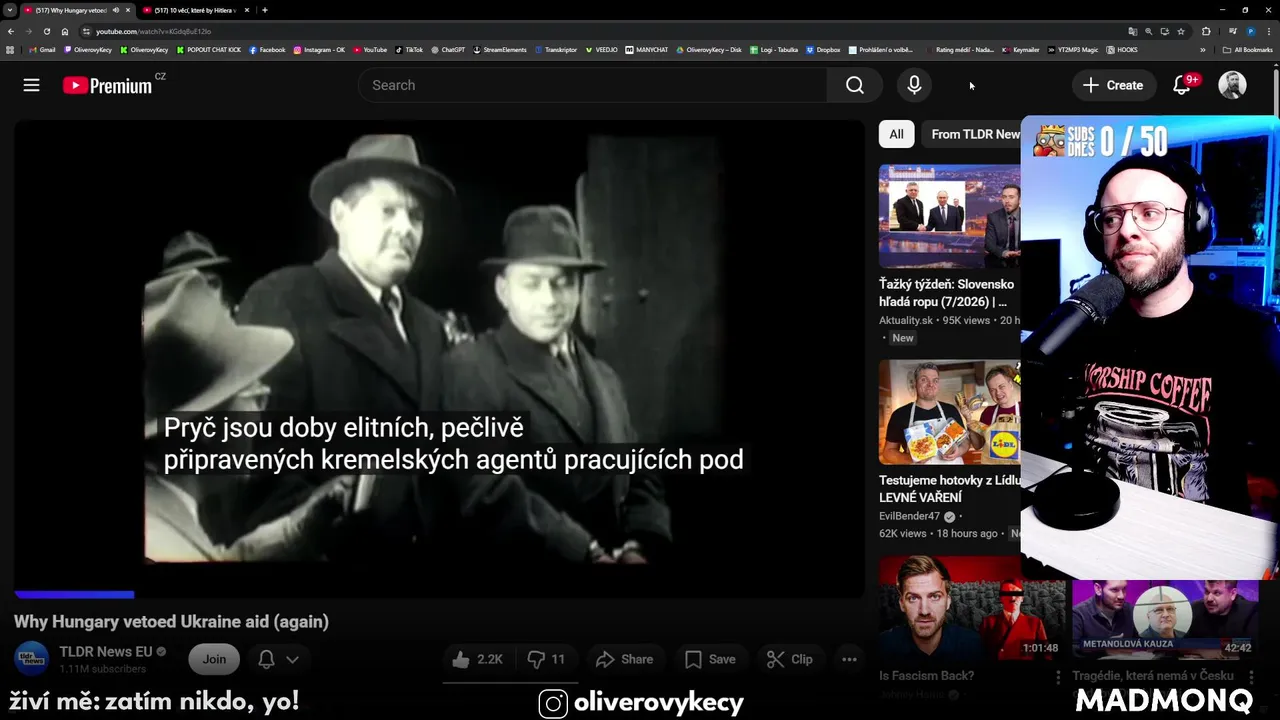Select the All filter chip
The image size is (1280, 720).
tap(896, 134)
